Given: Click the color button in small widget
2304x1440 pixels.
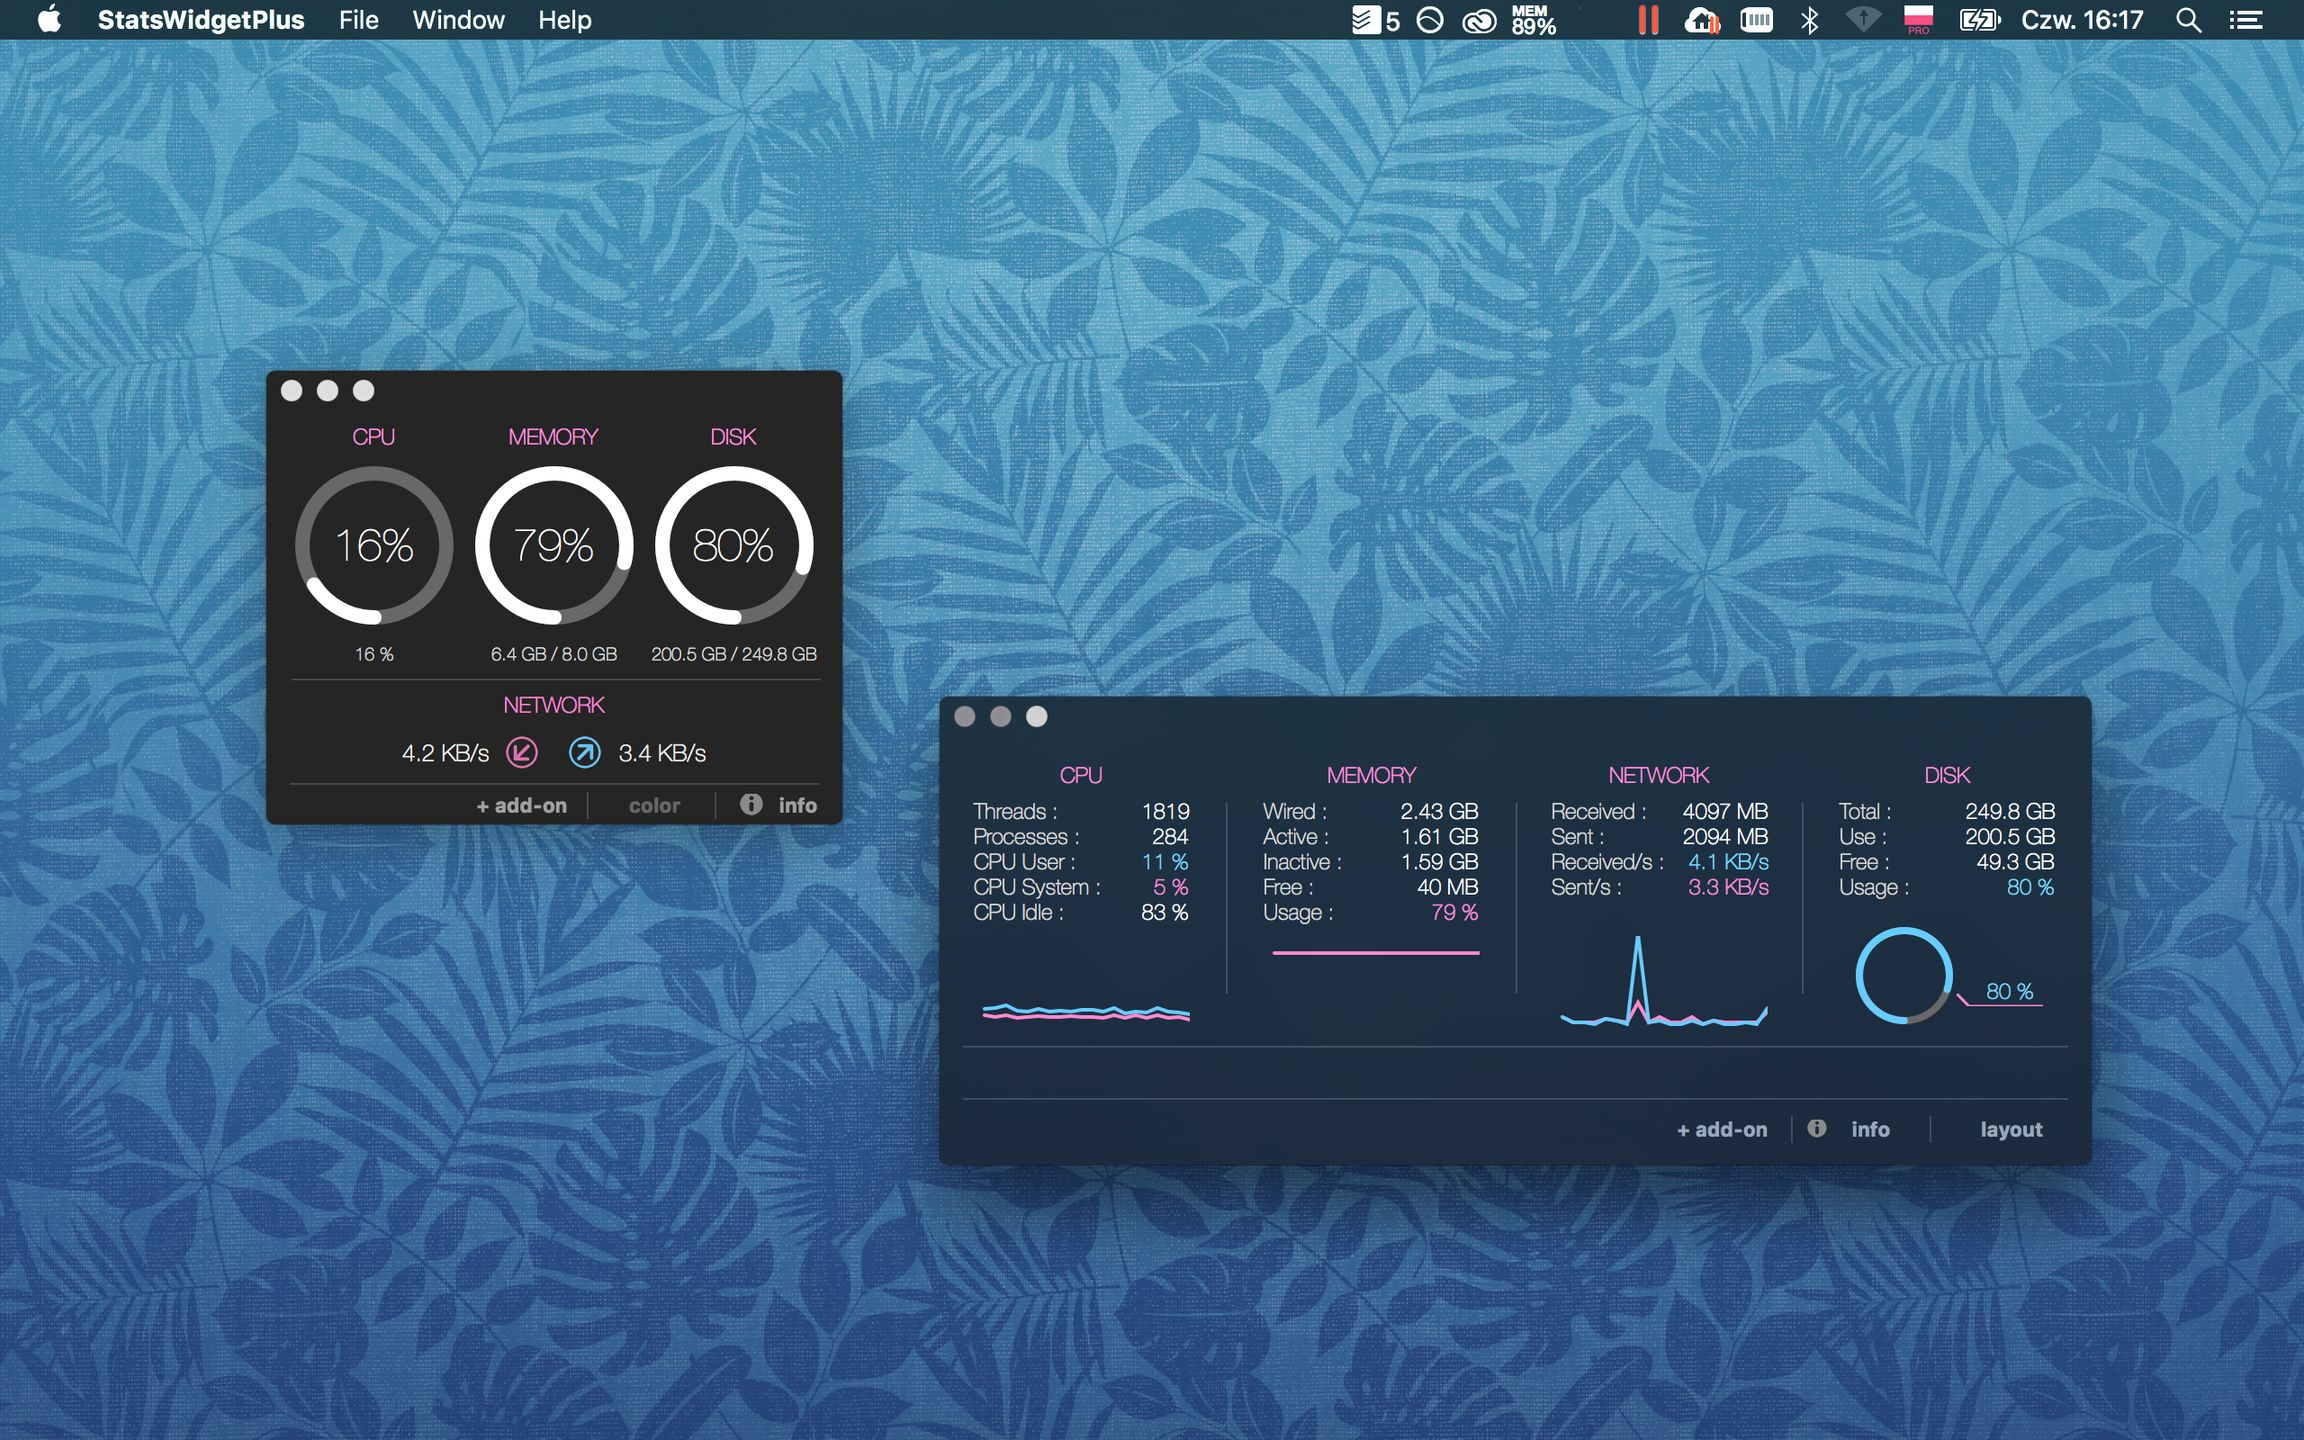Looking at the screenshot, I should pyautogui.click(x=654, y=806).
